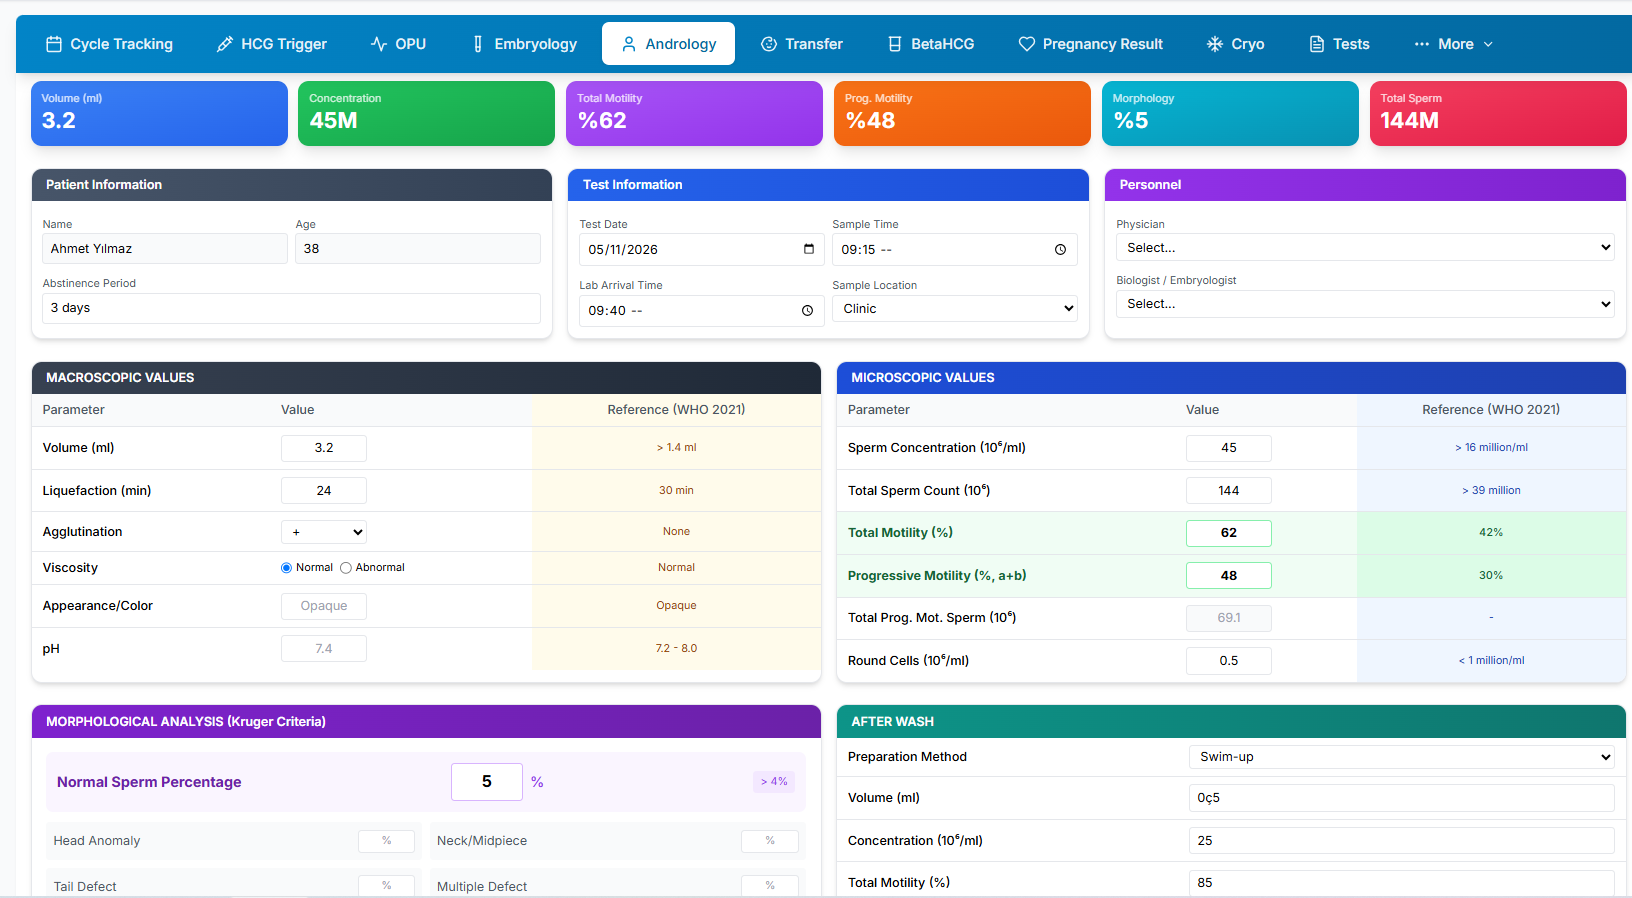Expand the Preparation Method dropdown
The image size is (1632, 898).
(1401, 757)
